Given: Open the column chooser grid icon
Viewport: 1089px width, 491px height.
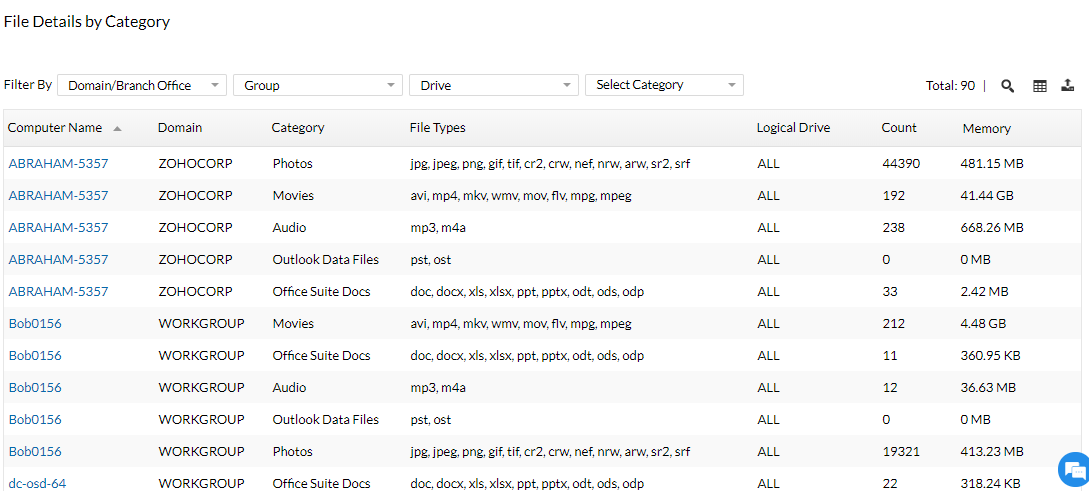Looking at the screenshot, I should point(1040,86).
